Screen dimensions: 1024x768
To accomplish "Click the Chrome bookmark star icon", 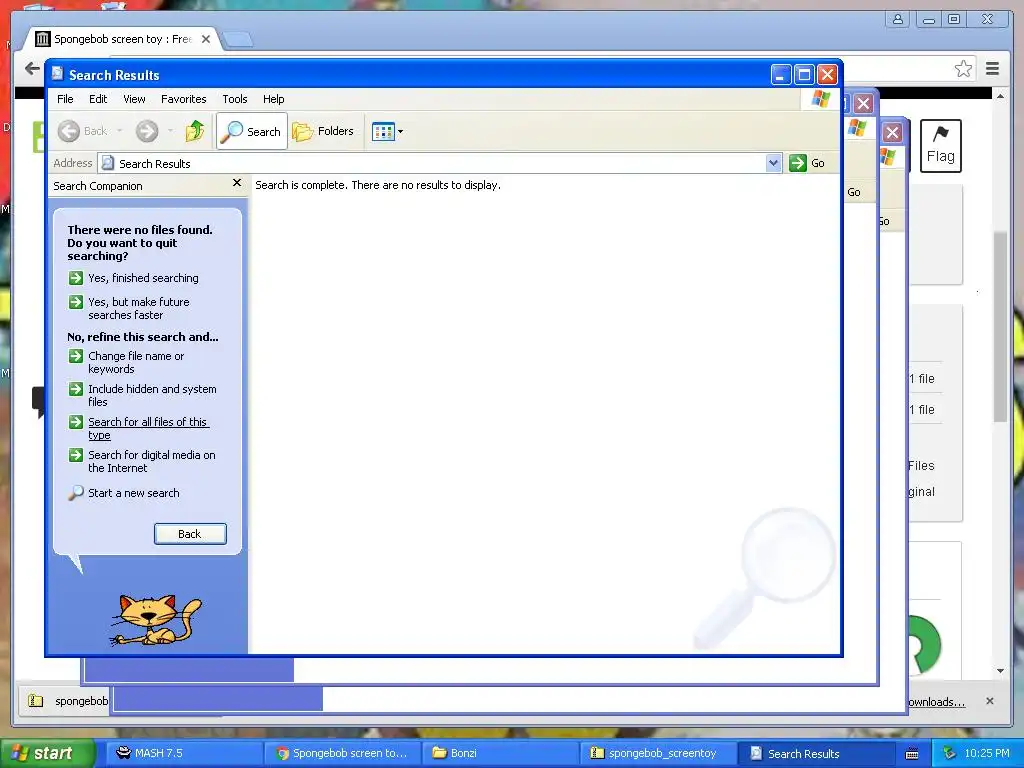I will coord(963,69).
